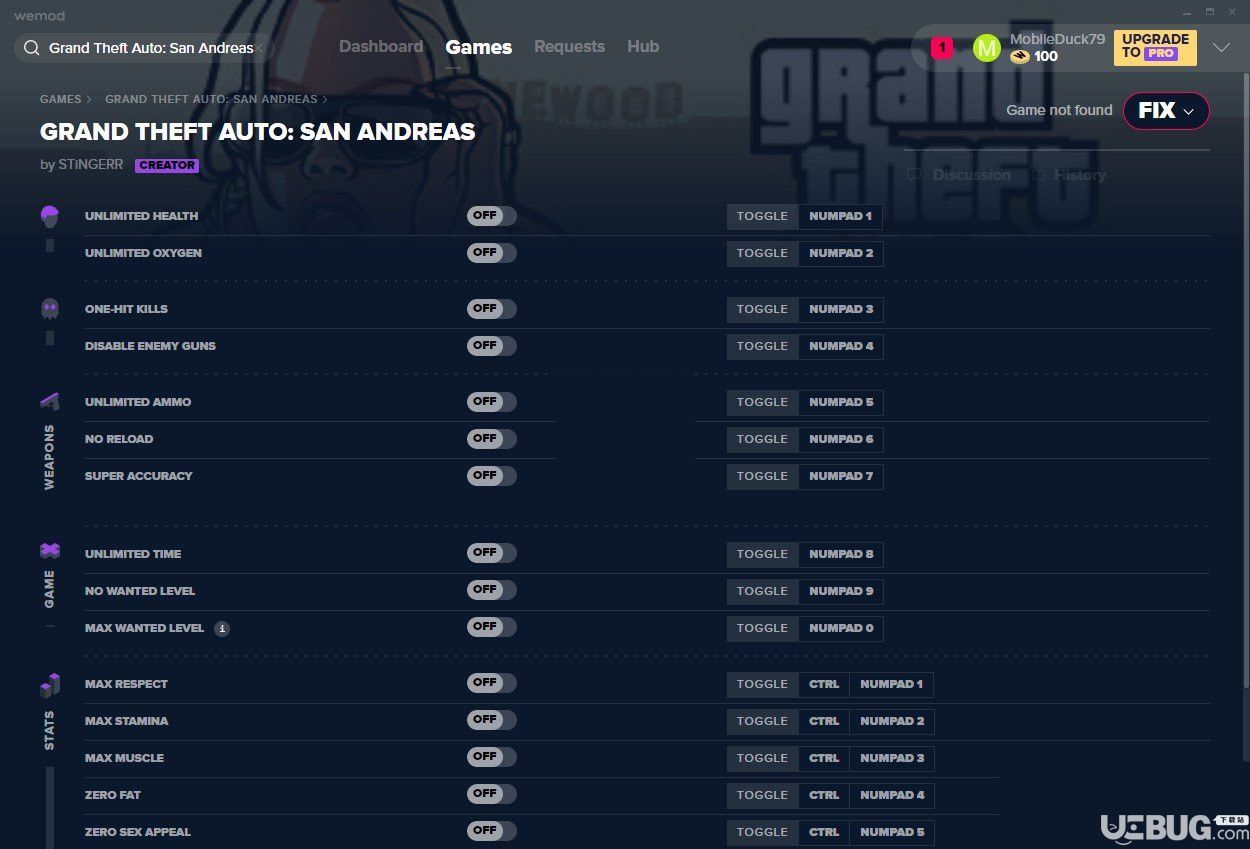Click the MobileDuck79 username
This screenshot has height=849, width=1250.
pyautogui.click(x=1057, y=39)
